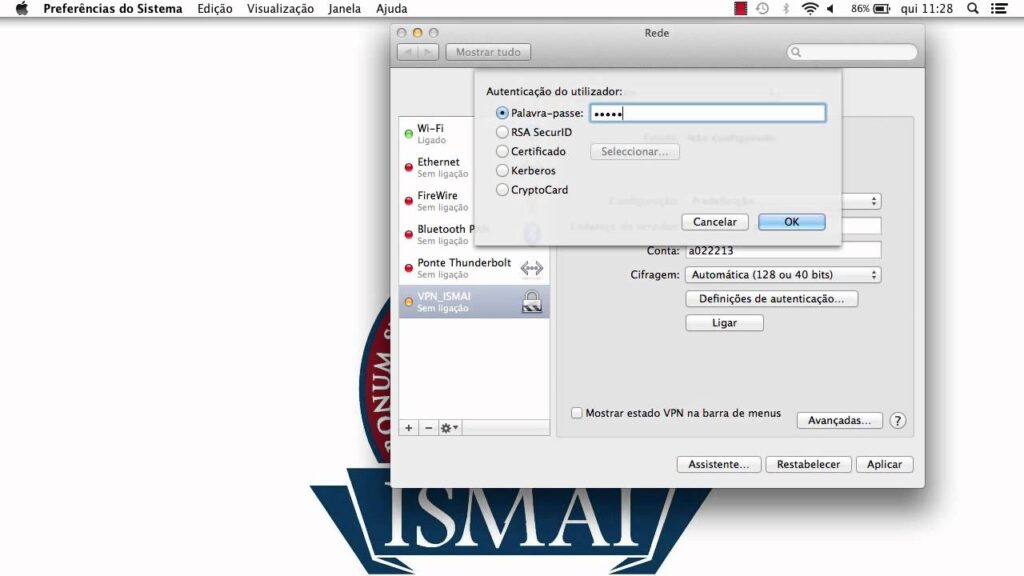Open Spotlight search magnifier icon
1024x576 pixels.
pos(973,8)
